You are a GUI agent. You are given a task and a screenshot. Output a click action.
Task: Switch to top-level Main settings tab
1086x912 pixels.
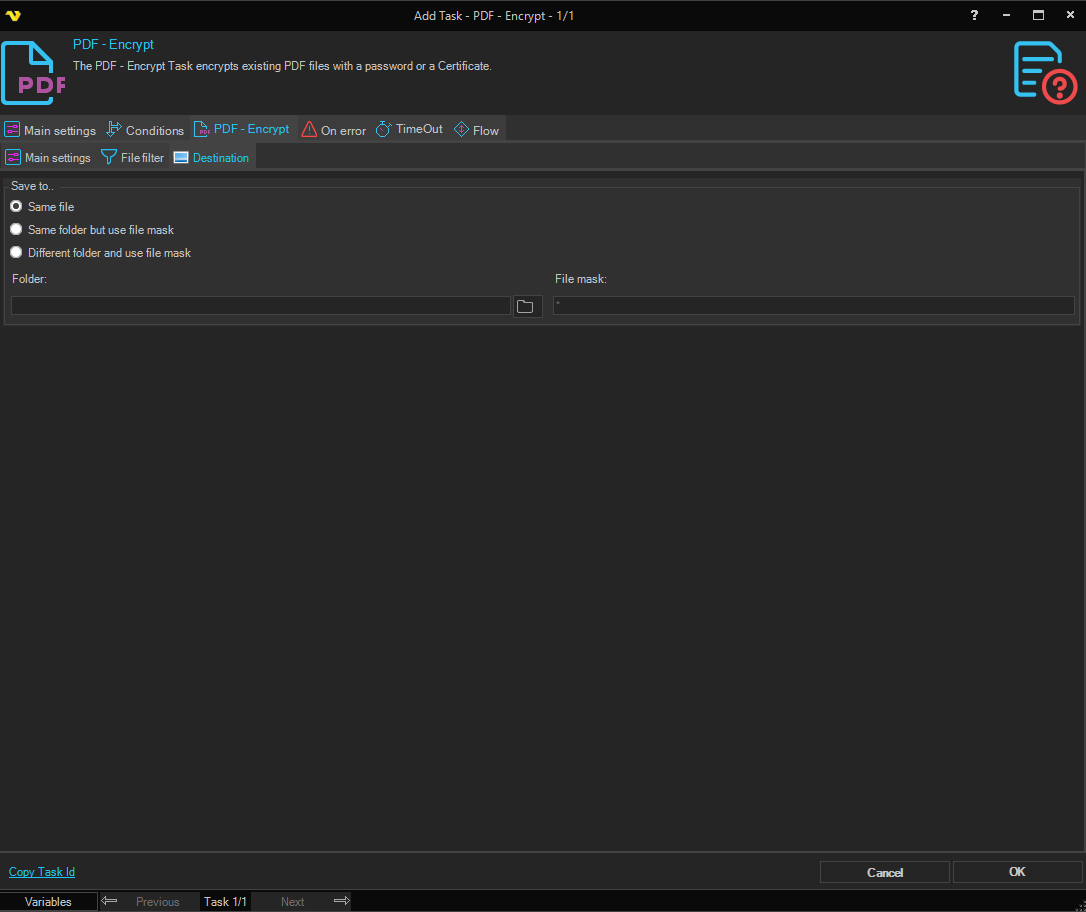click(x=51, y=130)
